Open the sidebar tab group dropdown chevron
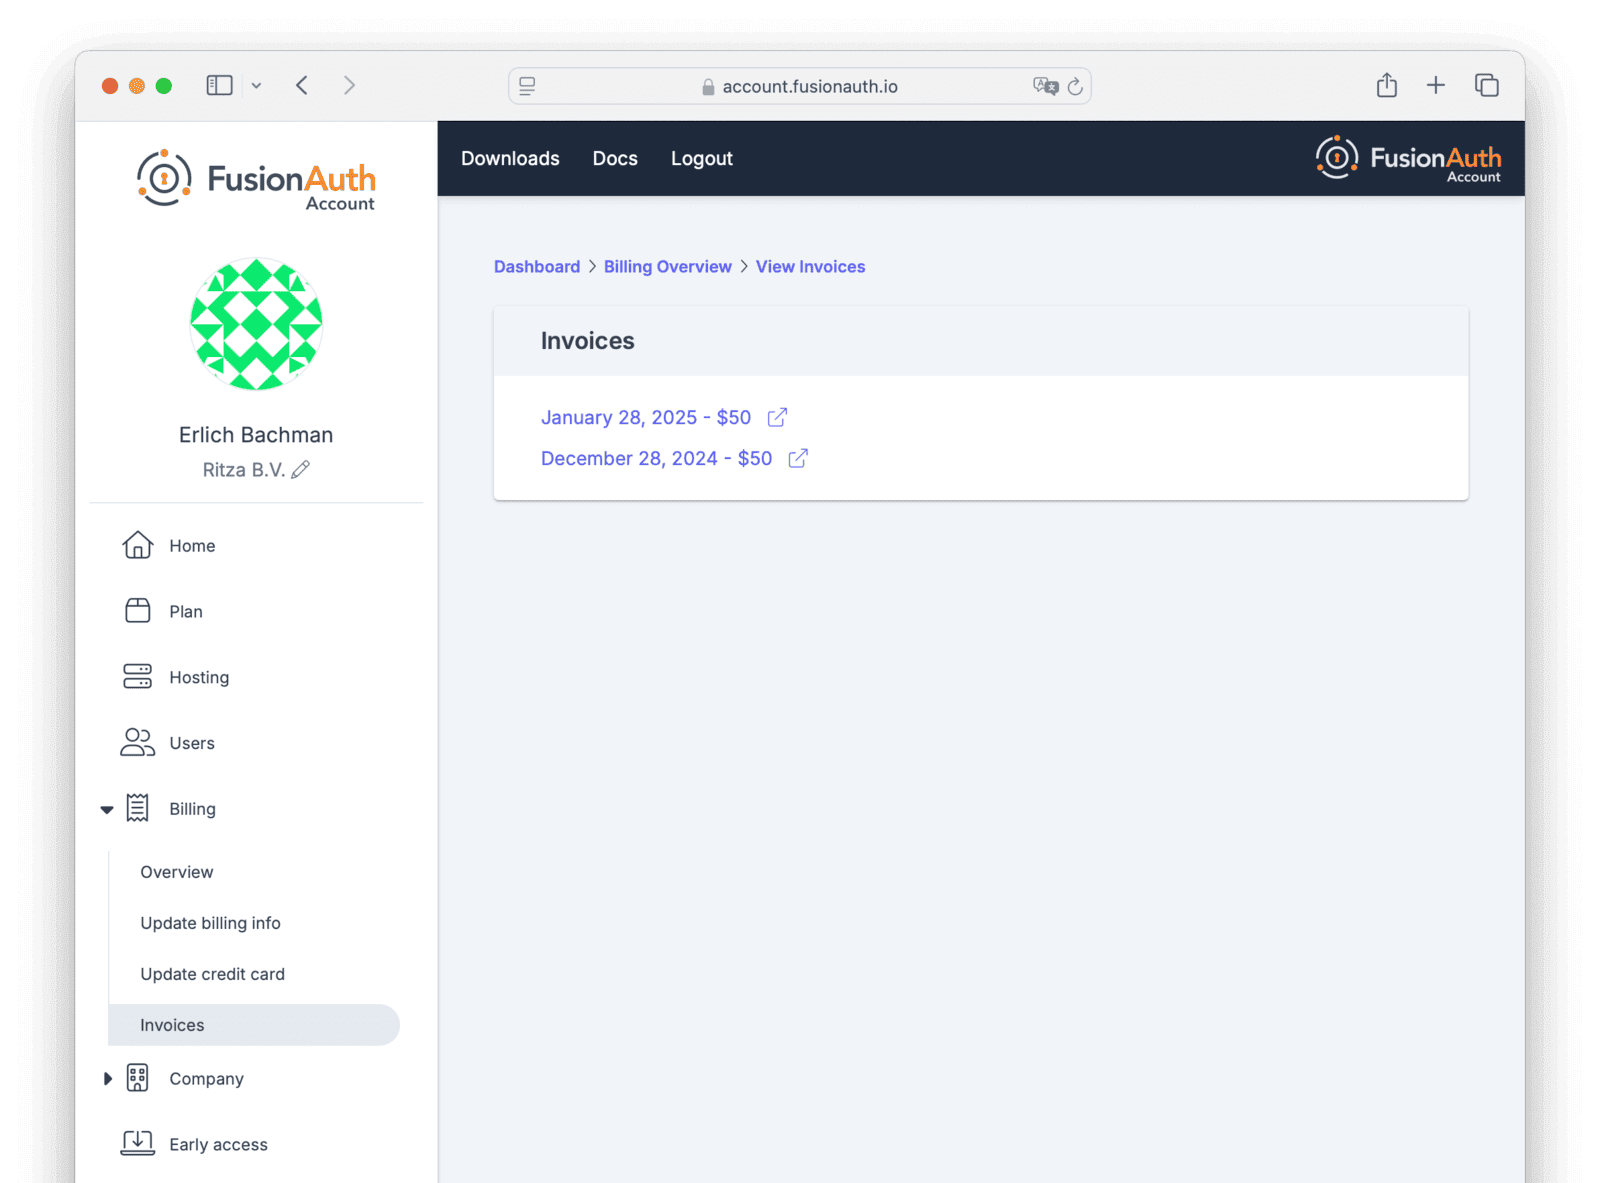Screen dimensions: 1600x1183 [256, 86]
